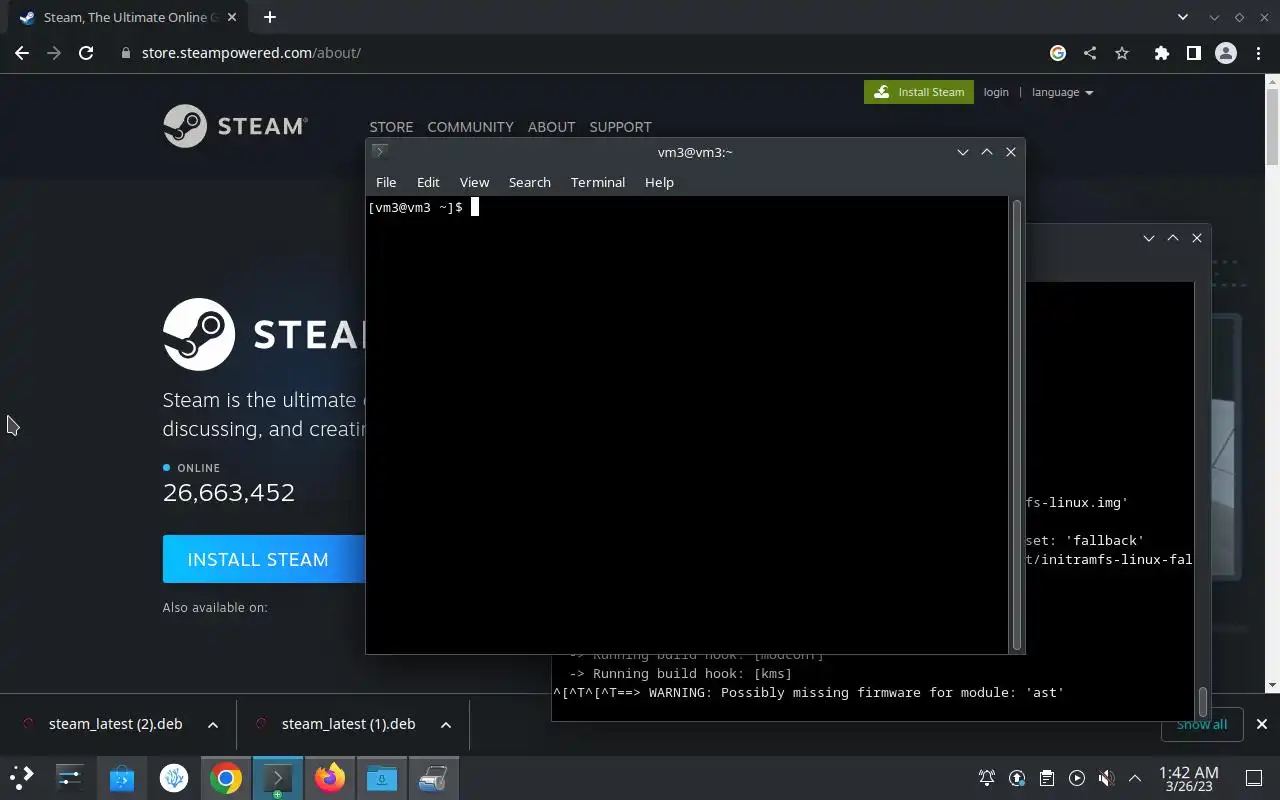This screenshot has height=800, width=1280.
Task: Open the Steam login link
Action: [x=996, y=92]
